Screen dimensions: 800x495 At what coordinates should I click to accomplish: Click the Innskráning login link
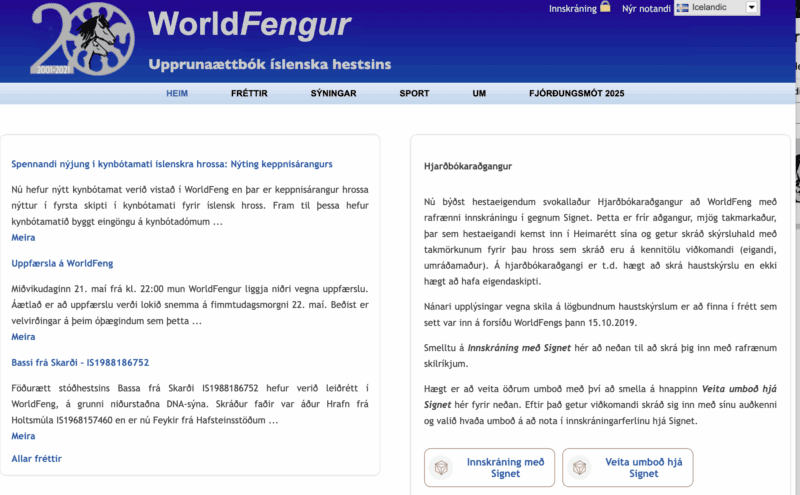coord(572,9)
